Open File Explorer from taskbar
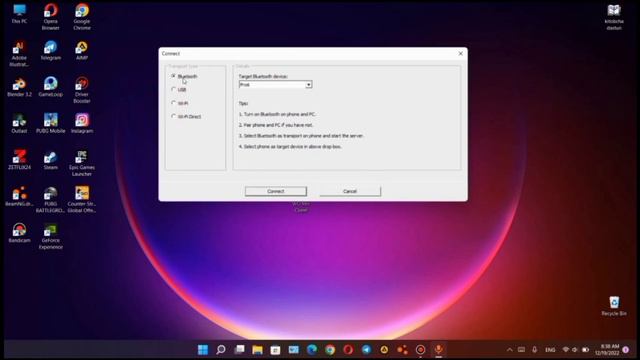 click(x=257, y=350)
